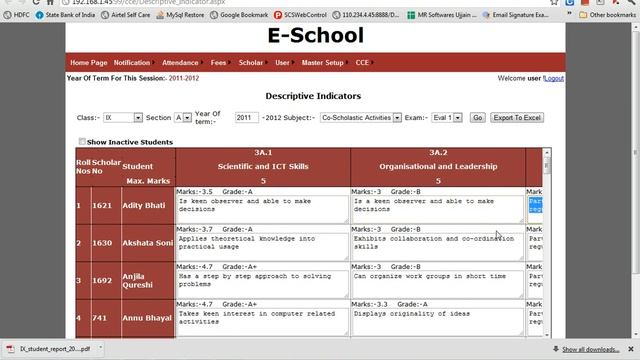Open SCSWebControl bookmark
Screen dimensions: 640x360
click(x=300, y=15)
